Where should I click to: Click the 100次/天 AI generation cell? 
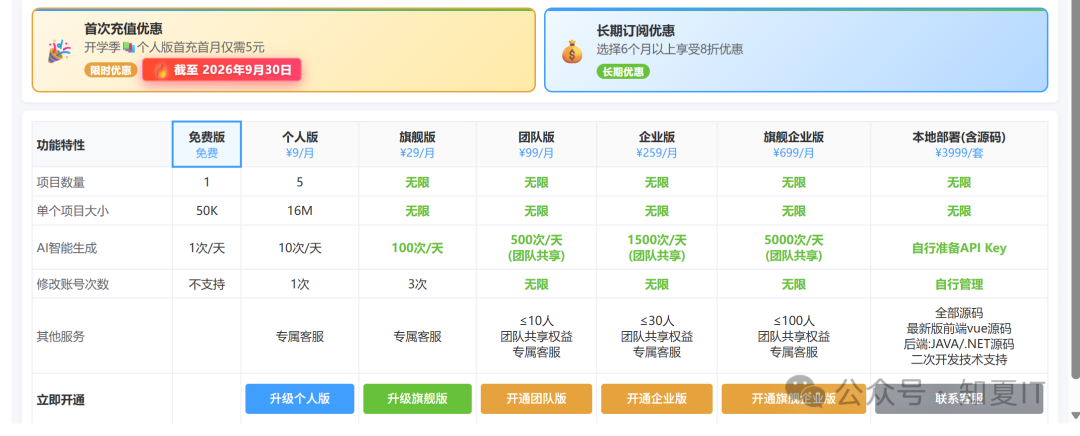tap(417, 248)
